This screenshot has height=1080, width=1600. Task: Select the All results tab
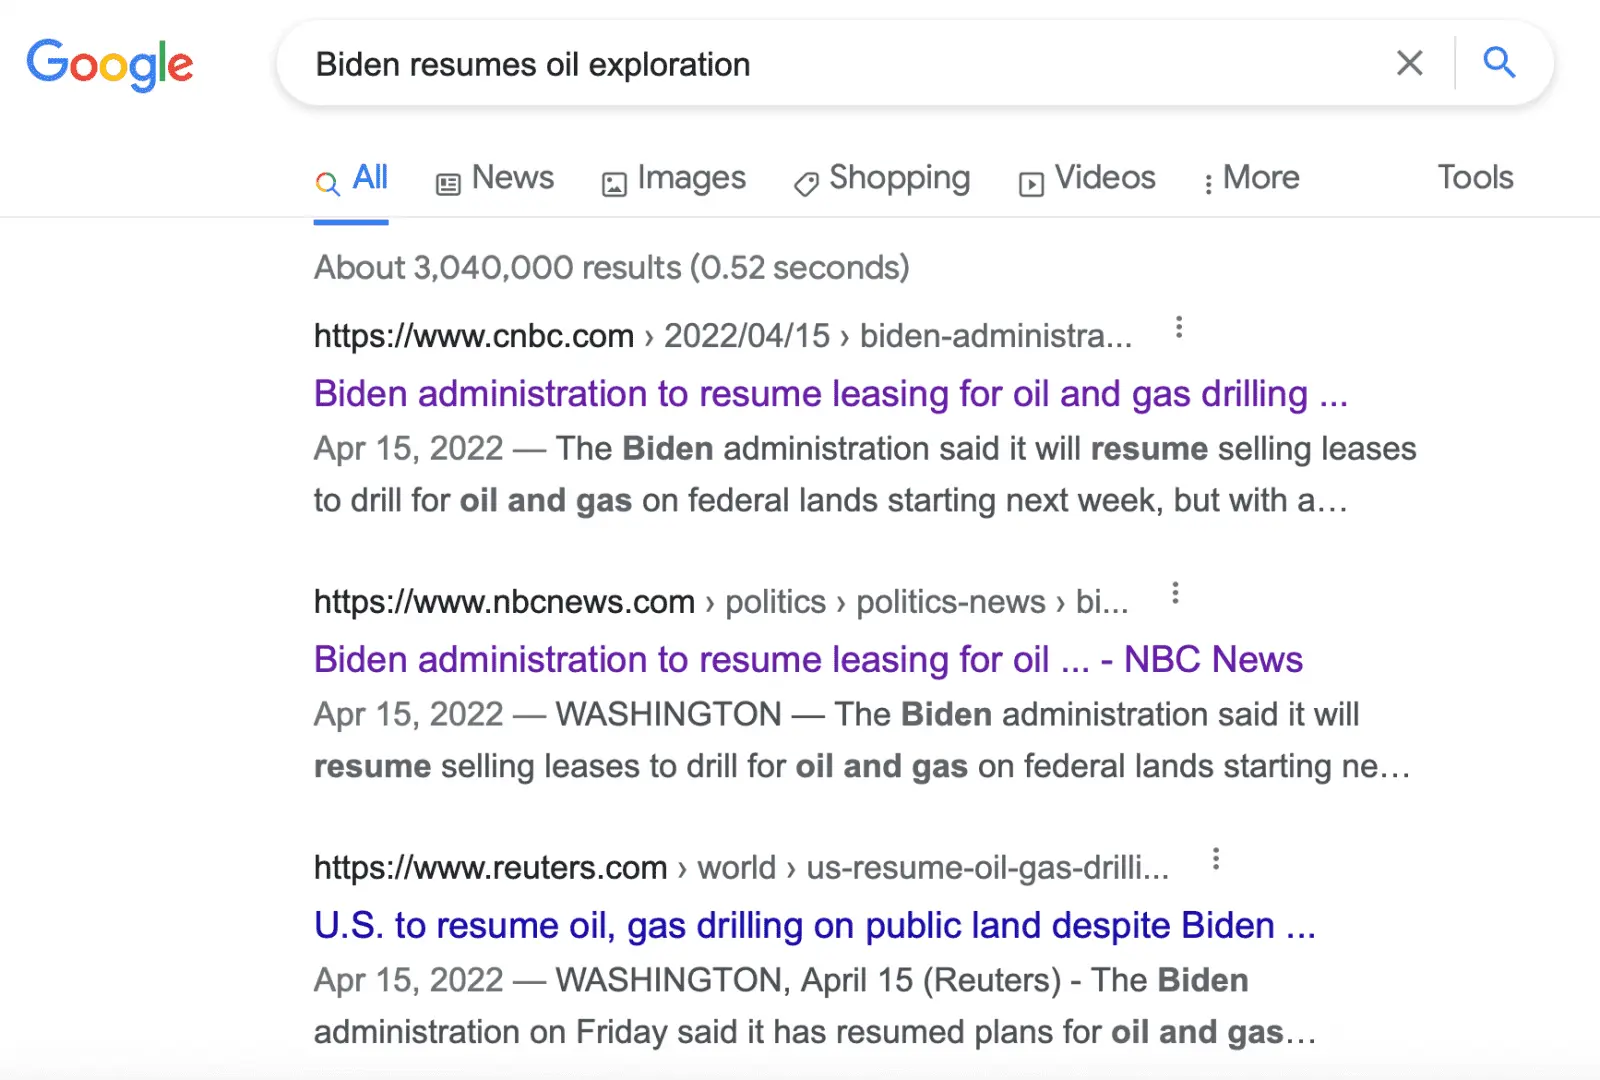351,178
